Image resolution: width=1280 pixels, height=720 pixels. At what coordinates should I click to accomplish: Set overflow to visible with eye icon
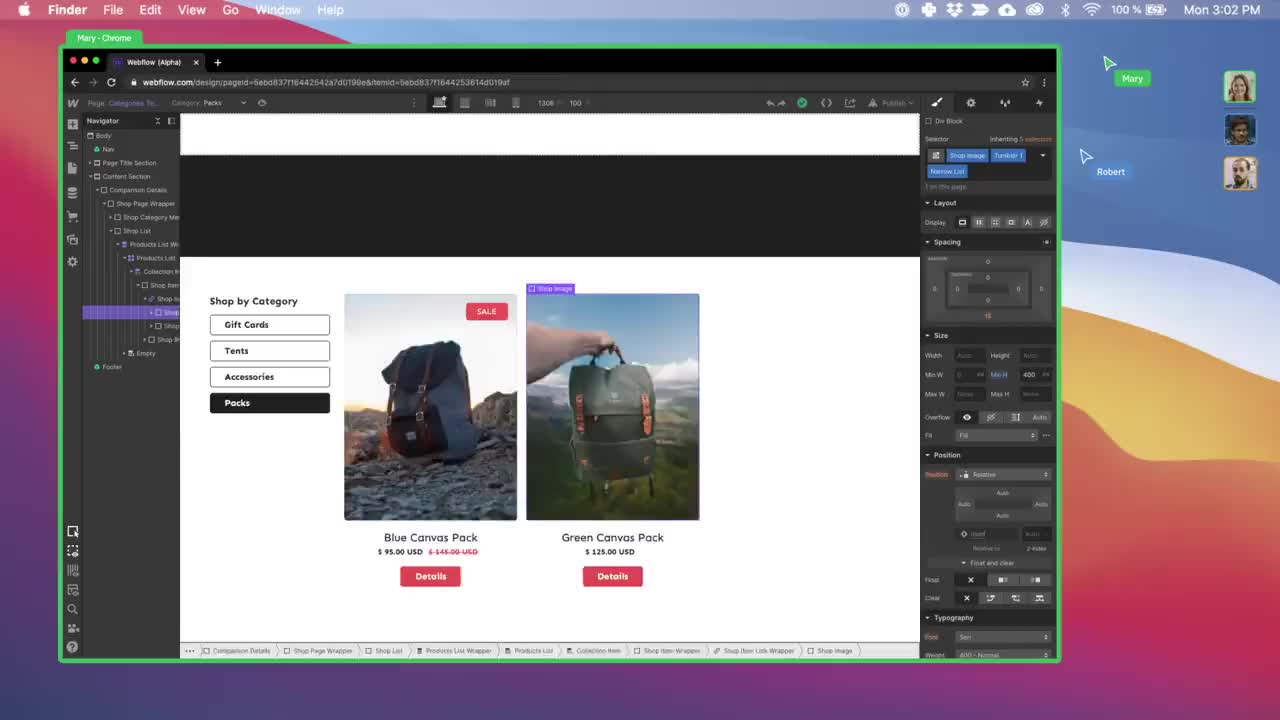[966, 417]
